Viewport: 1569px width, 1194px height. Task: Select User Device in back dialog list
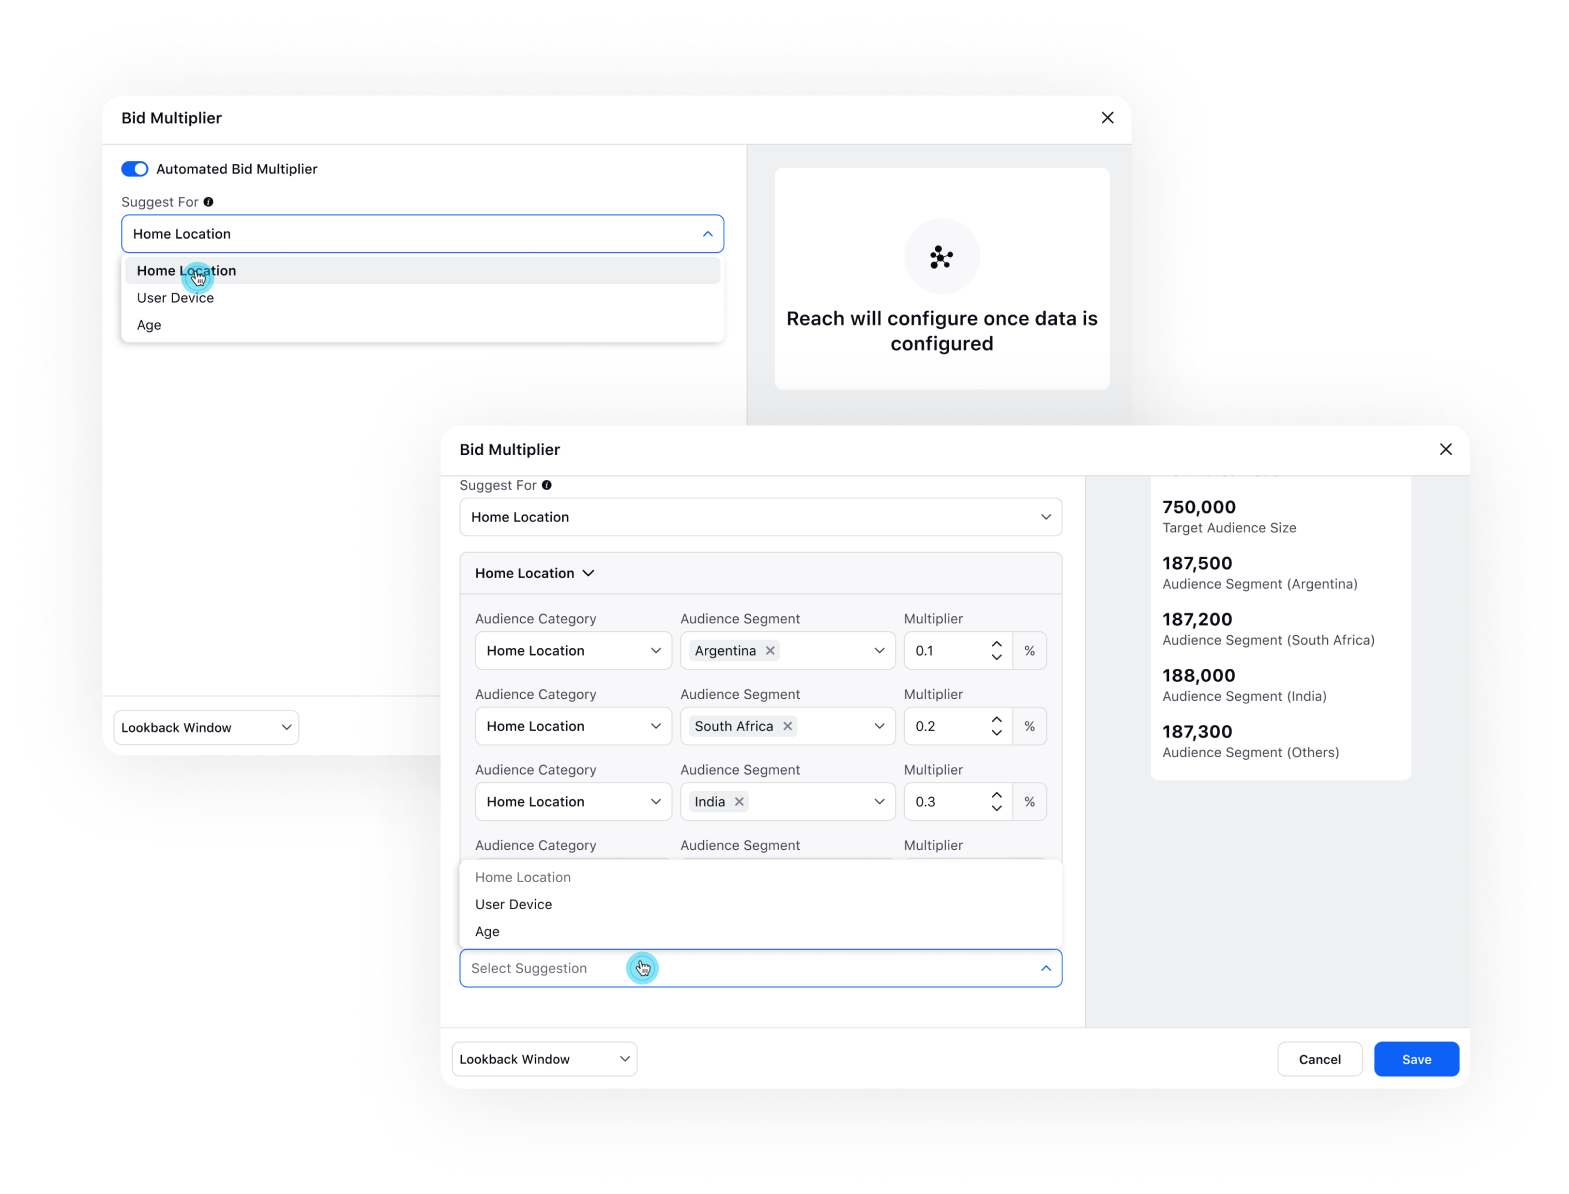[422, 298]
